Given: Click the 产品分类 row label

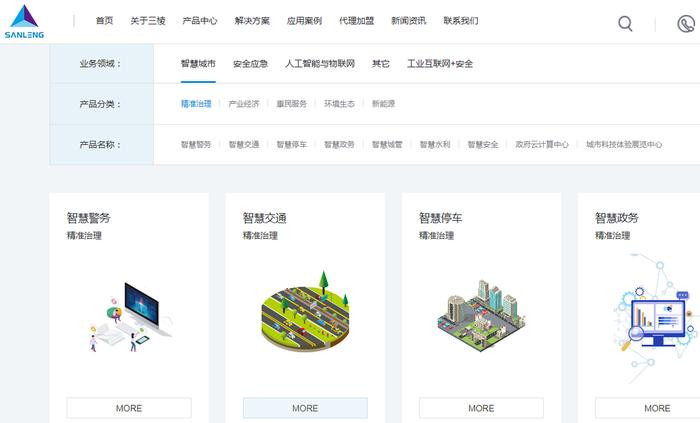Looking at the screenshot, I should [x=100, y=104].
